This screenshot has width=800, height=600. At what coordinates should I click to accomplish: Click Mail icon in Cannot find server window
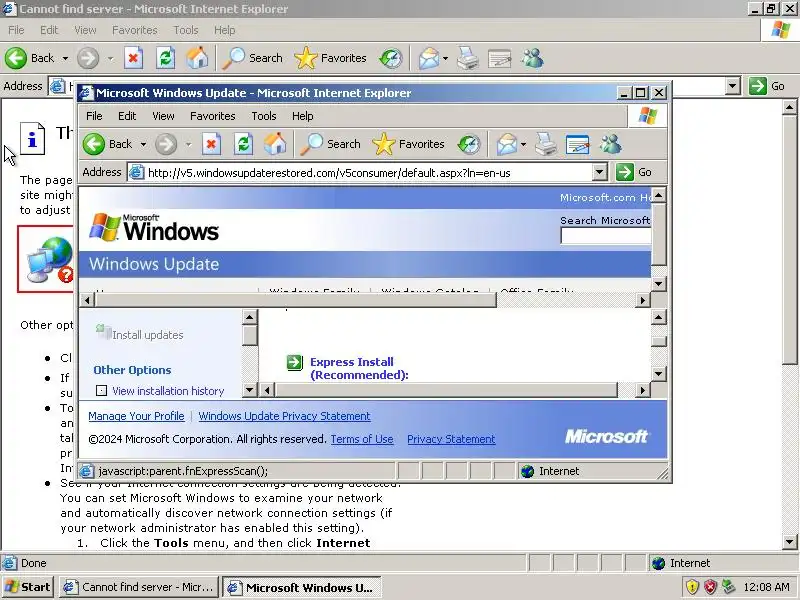(429, 58)
